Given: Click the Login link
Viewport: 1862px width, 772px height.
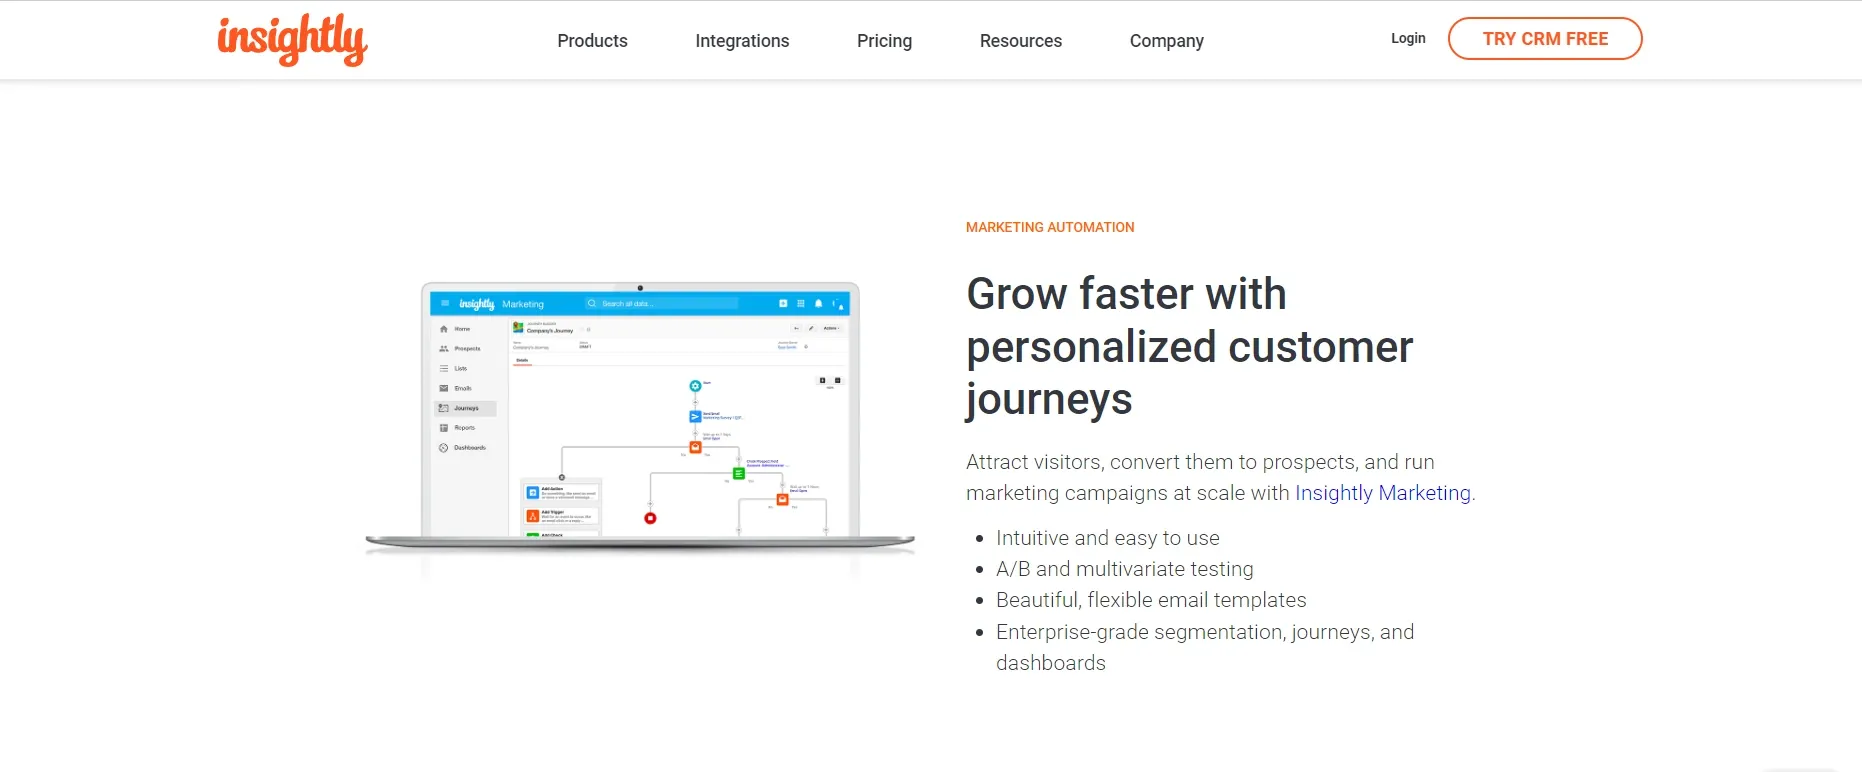Looking at the screenshot, I should click(x=1408, y=38).
